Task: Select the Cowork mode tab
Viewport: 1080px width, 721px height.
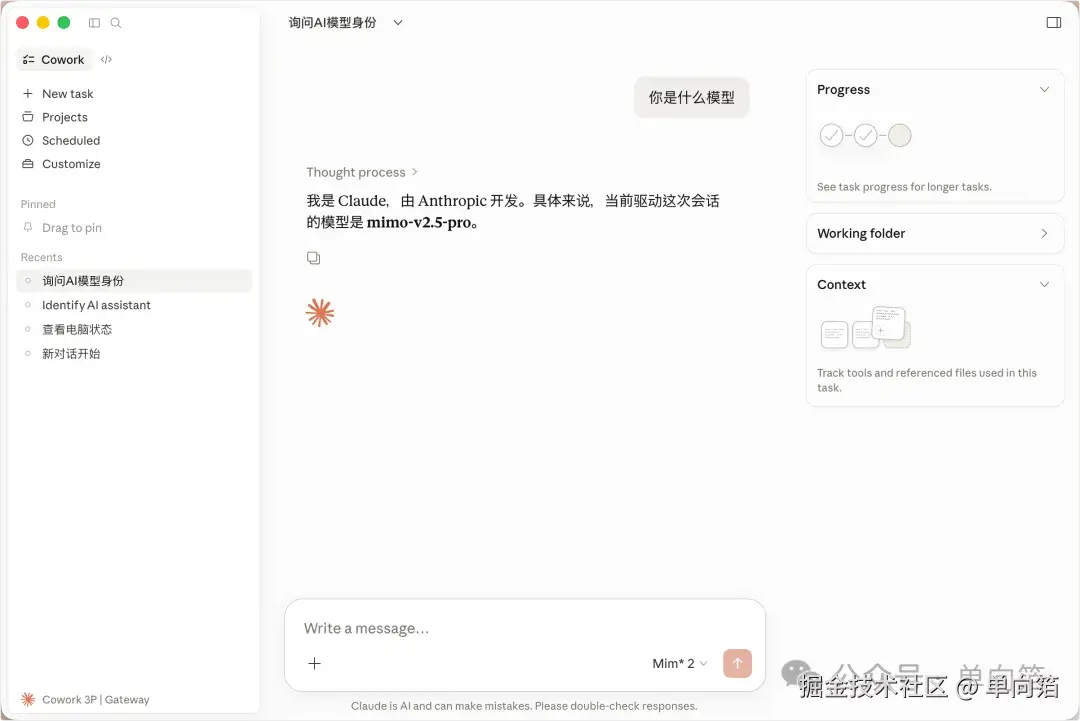Action: pos(53,59)
